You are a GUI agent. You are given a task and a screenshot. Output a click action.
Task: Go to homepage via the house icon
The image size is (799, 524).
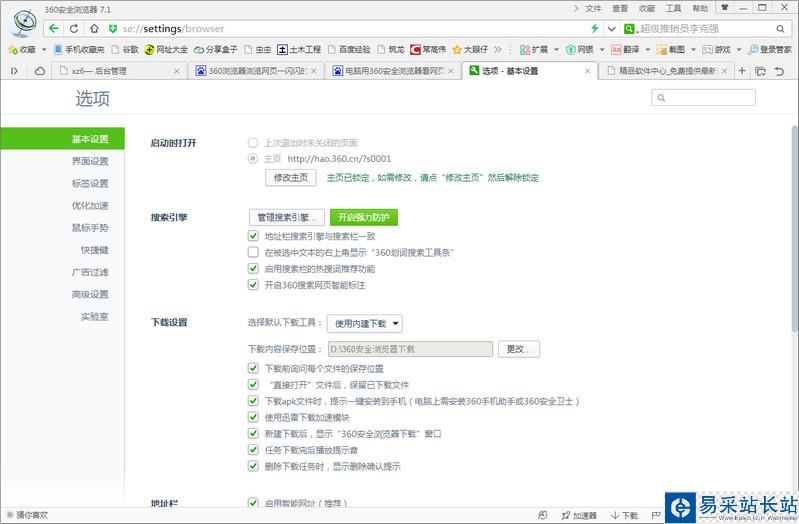(x=94, y=29)
